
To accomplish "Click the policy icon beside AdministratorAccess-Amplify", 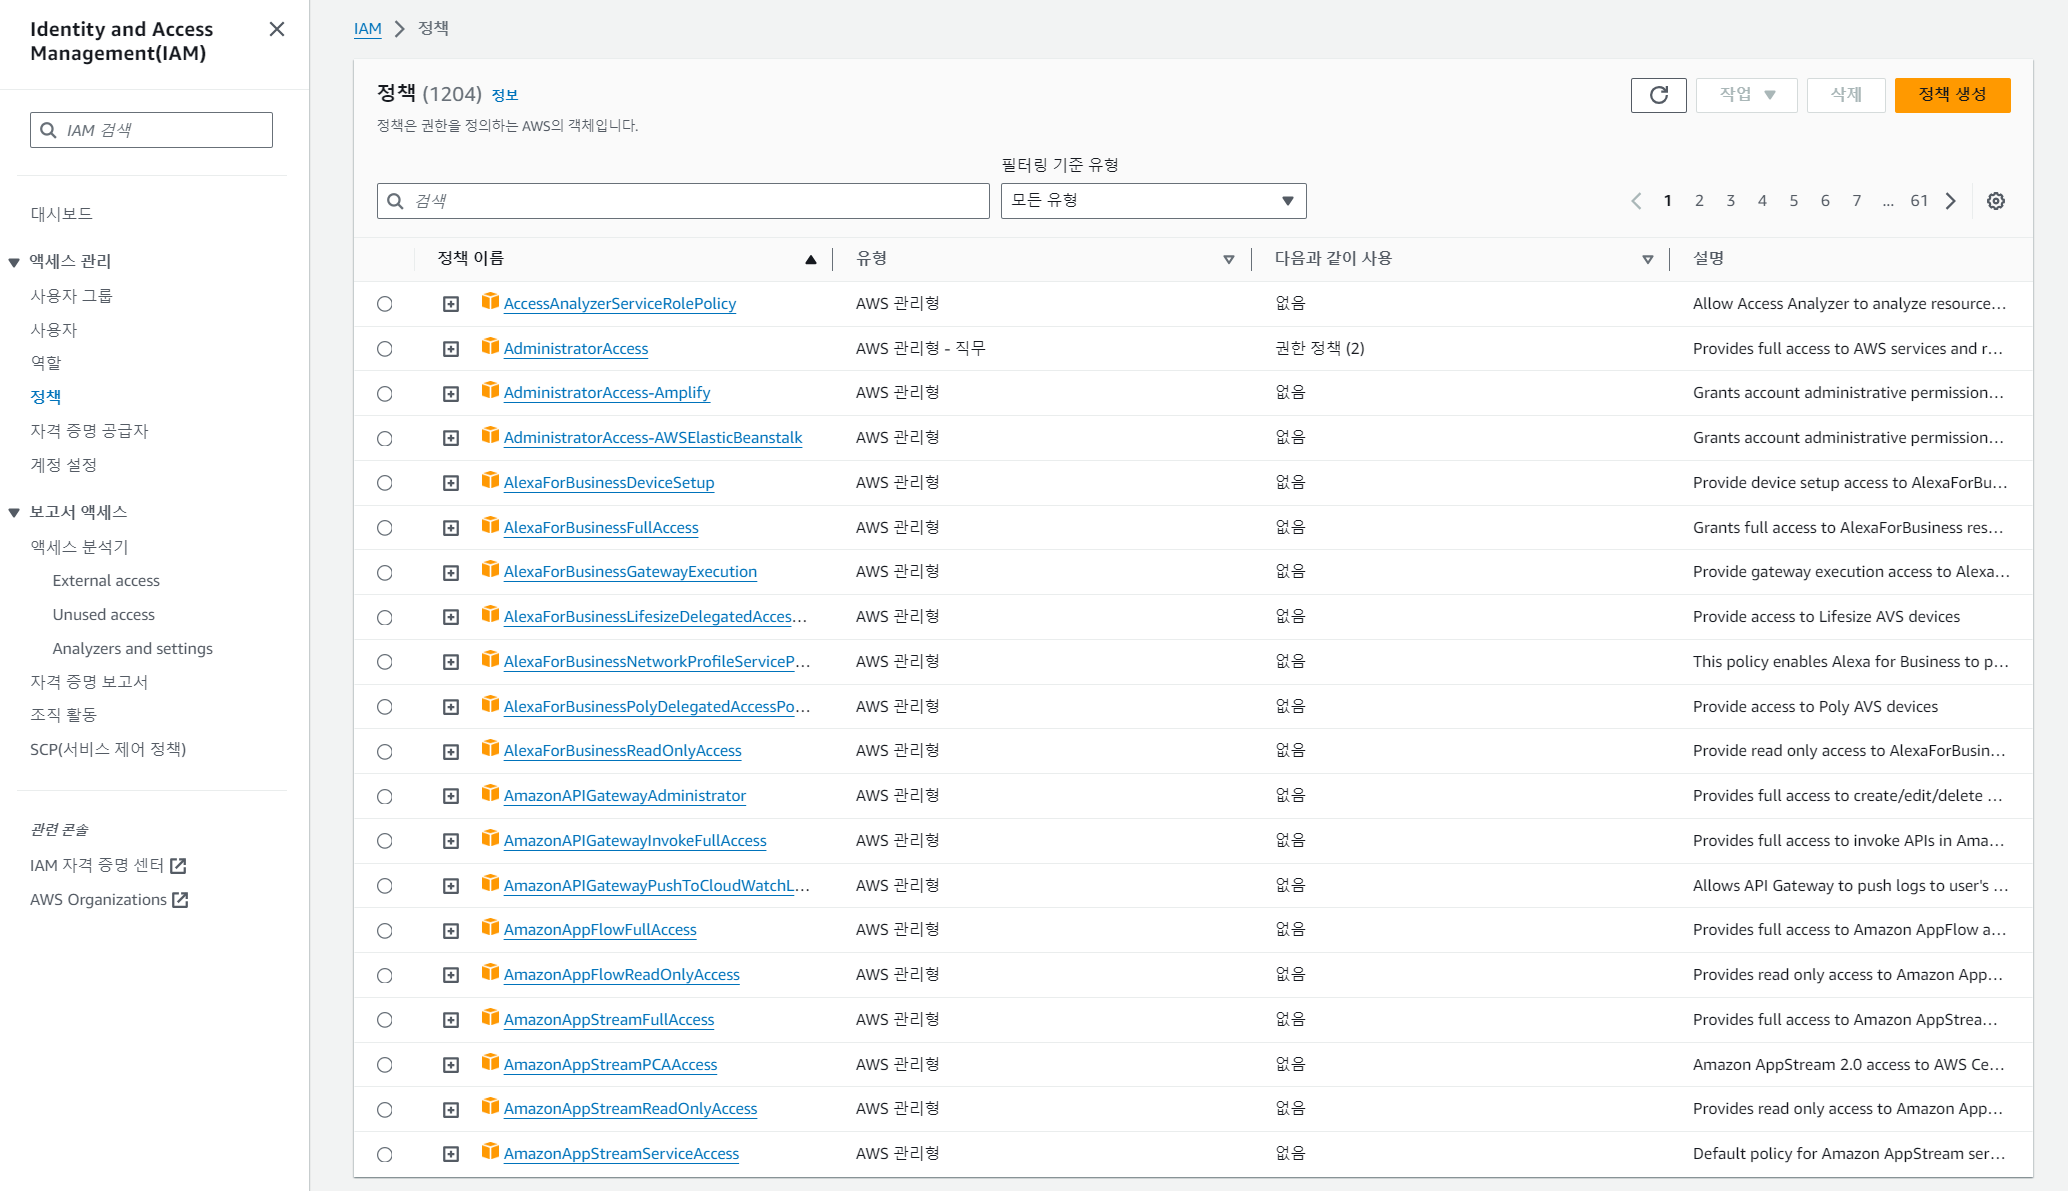I will coord(490,390).
